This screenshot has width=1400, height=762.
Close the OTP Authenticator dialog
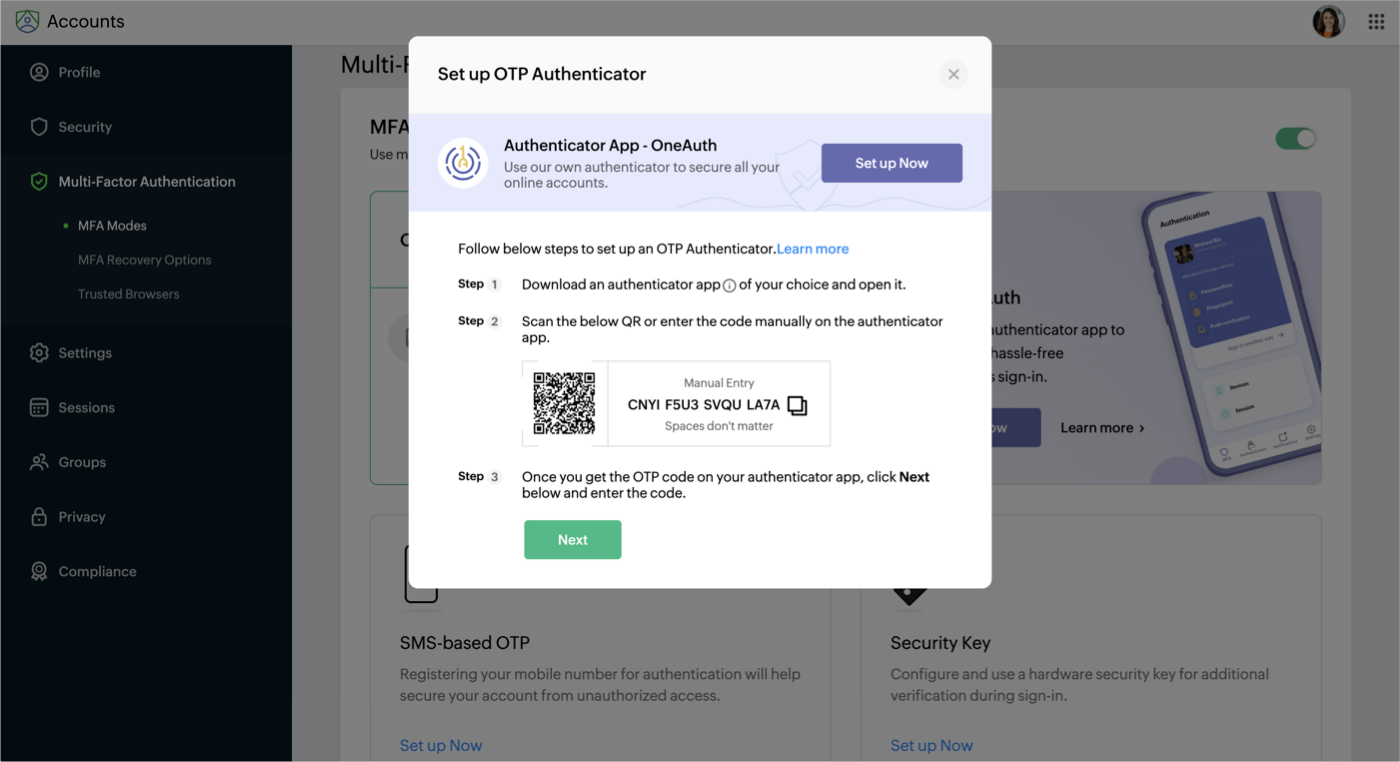pyautogui.click(x=953, y=74)
